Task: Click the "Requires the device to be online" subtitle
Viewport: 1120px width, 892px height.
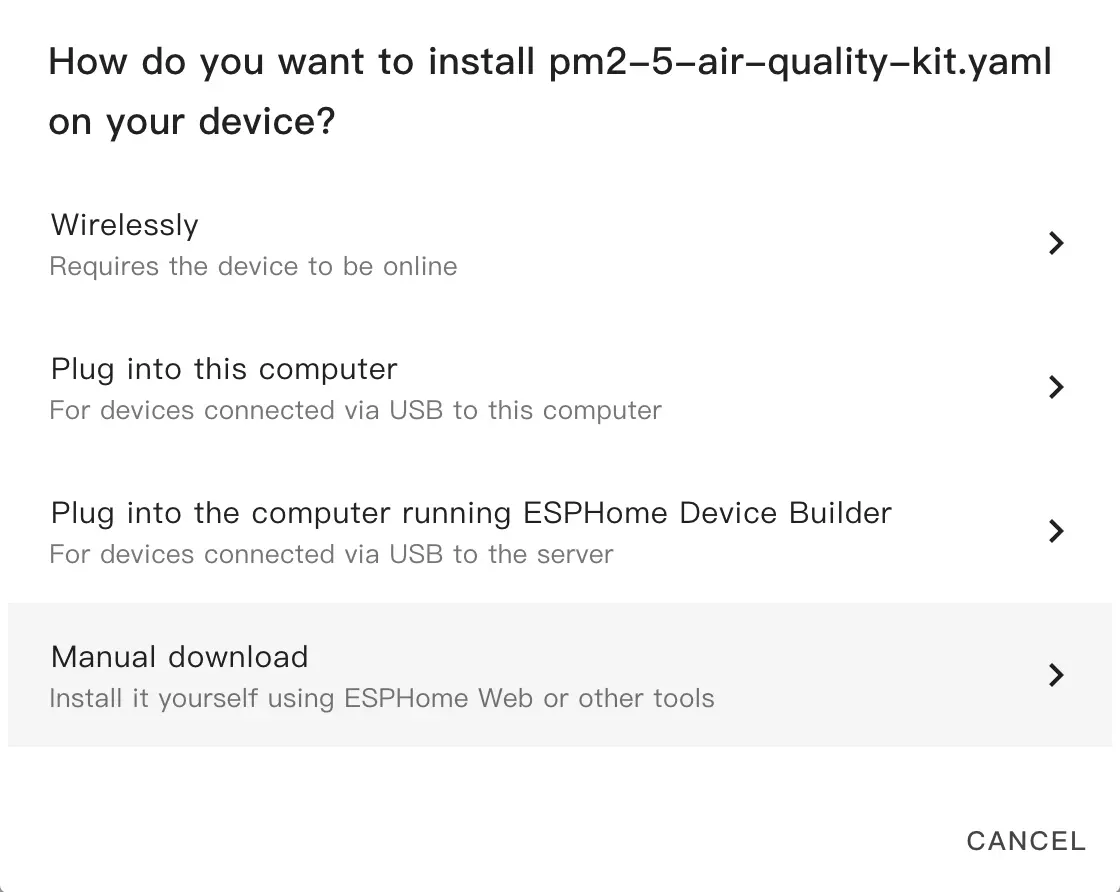Action: tap(253, 267)
